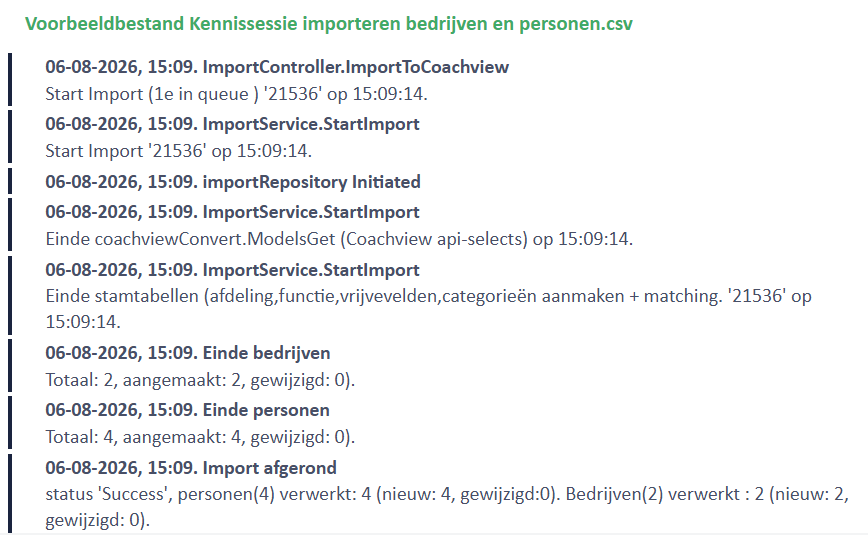Viewport: 868px width, 535px height.
Task: Click the "Start Import '21536' op 15:09:14" line
Action: point(179,151)
